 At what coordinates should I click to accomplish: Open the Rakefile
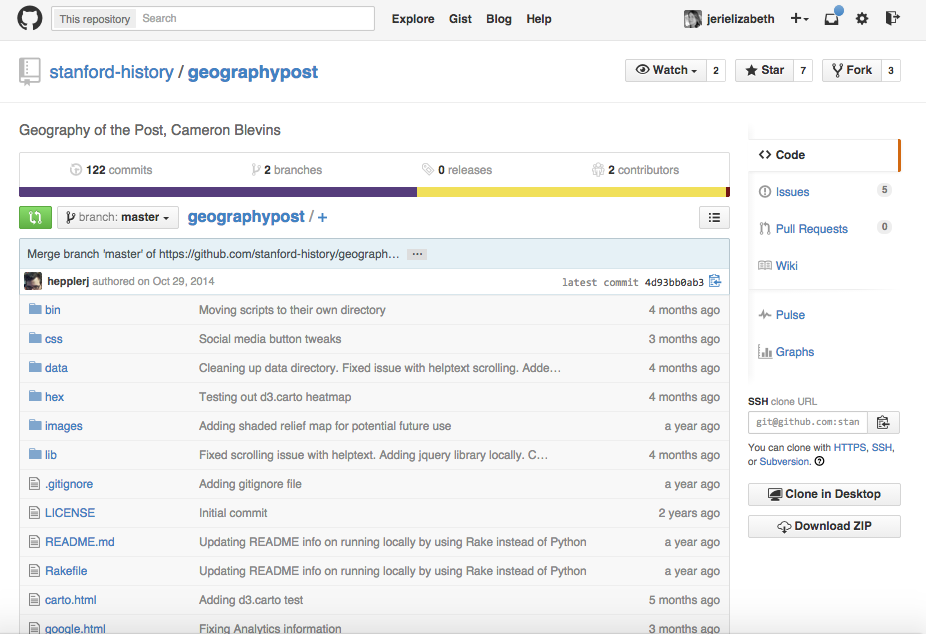pyautogui.click(x=66, y=571)
